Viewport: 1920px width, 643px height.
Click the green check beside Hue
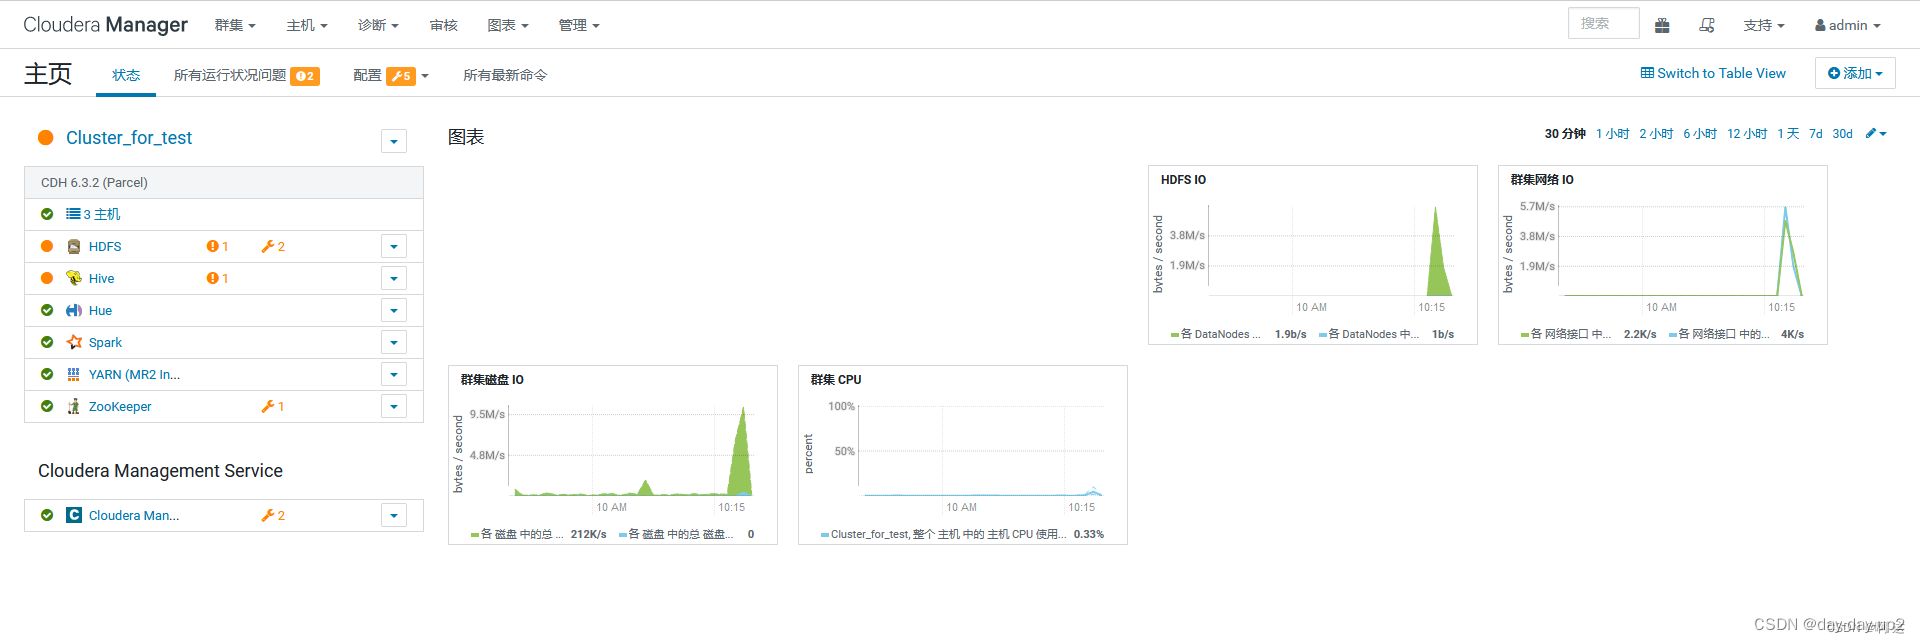point(47,310)
